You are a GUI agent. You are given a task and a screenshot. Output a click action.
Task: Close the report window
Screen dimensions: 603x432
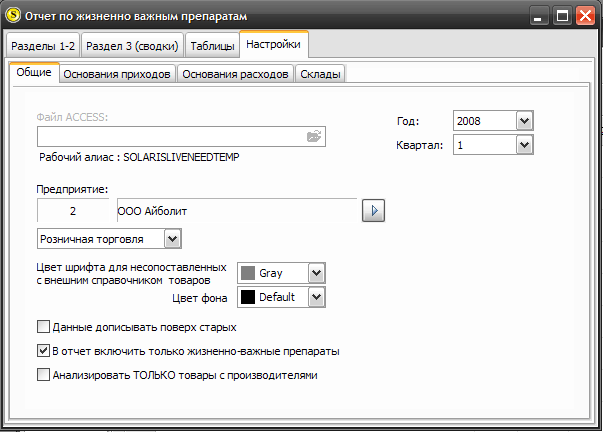[585, 16]
